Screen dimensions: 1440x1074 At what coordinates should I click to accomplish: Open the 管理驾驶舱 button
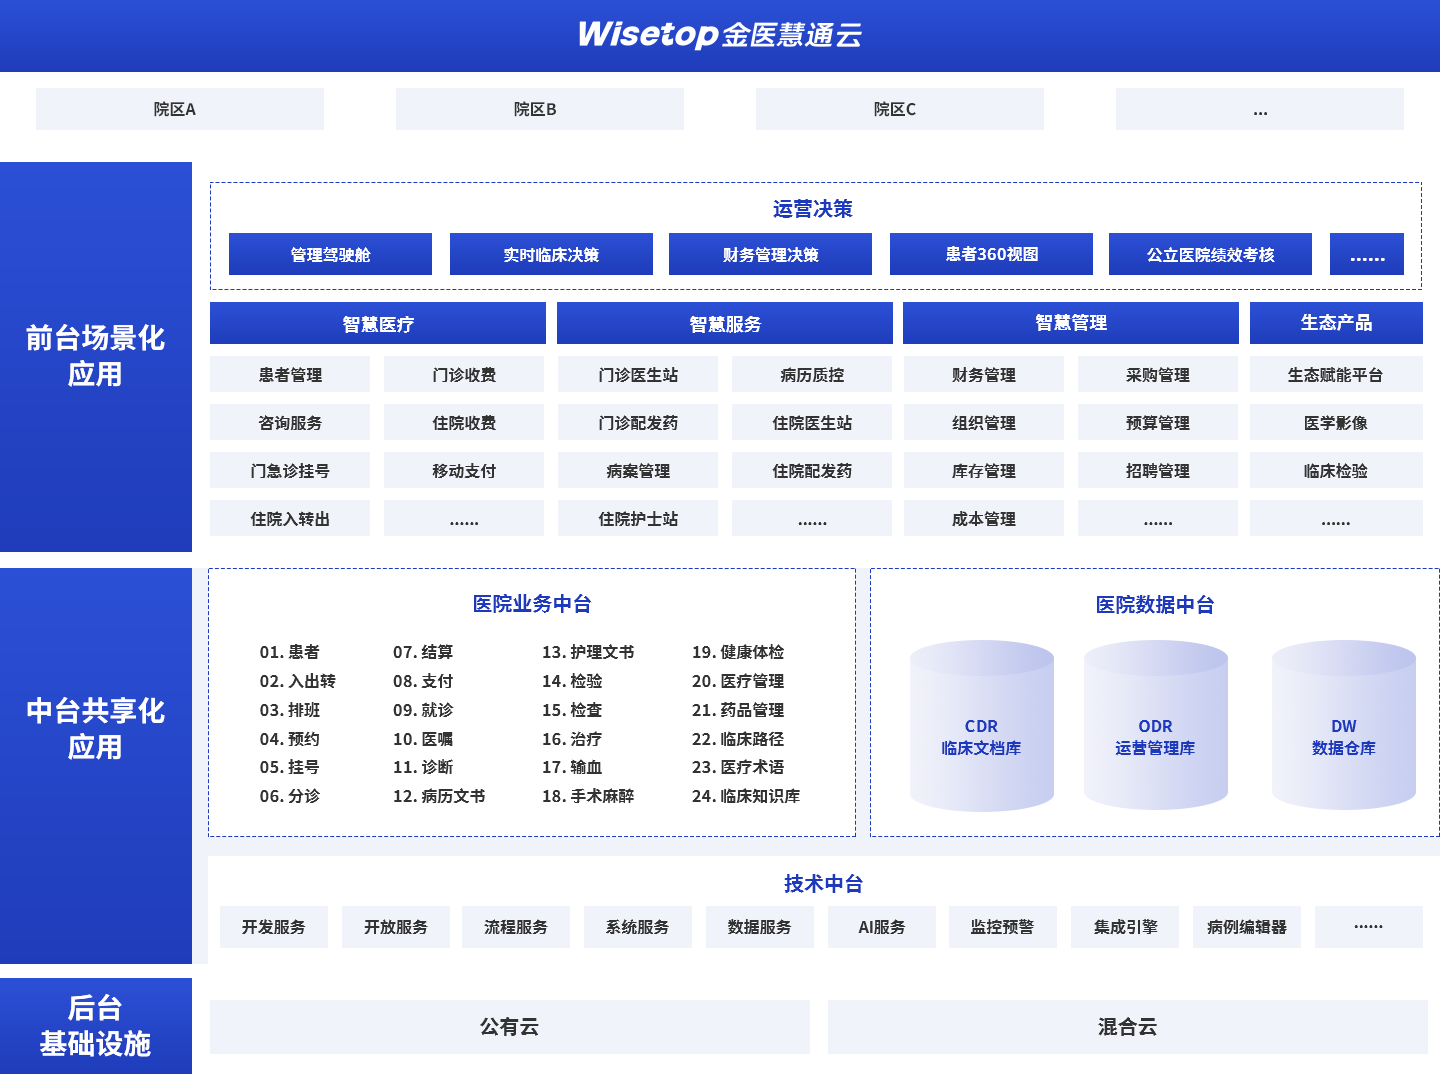click(330, 254)
